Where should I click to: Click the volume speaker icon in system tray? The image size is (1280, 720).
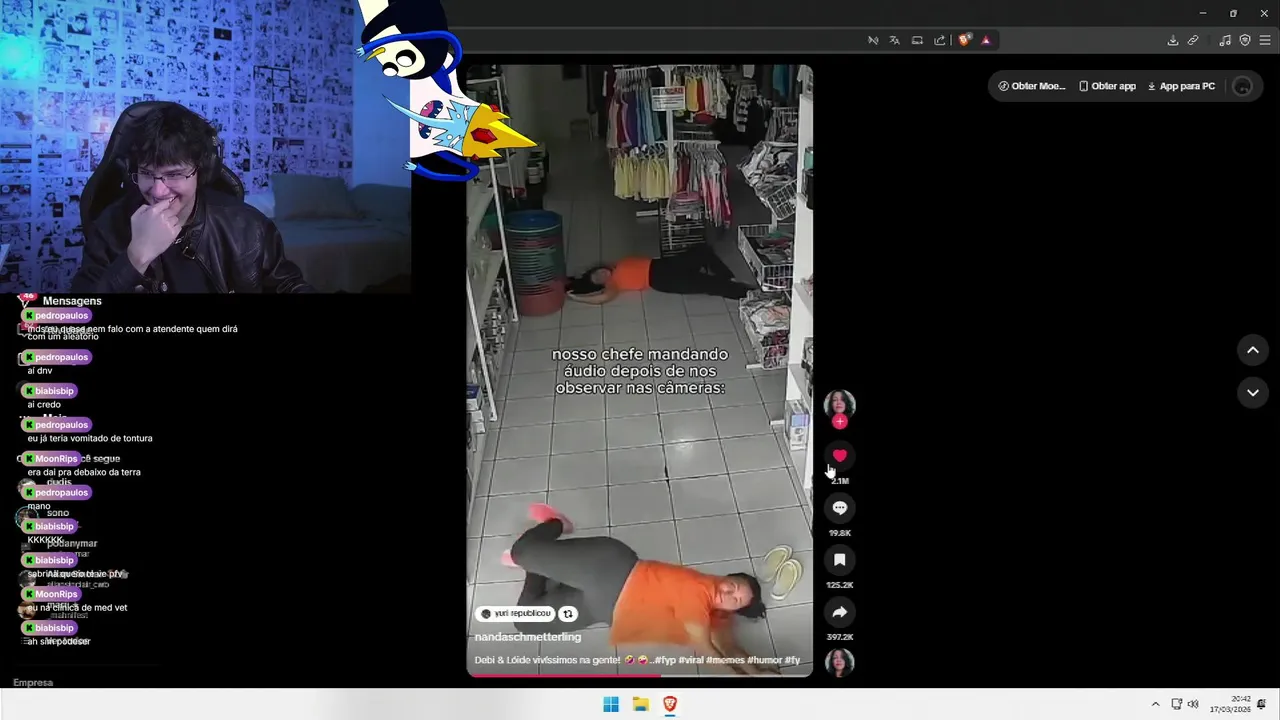click(1193, 704)
